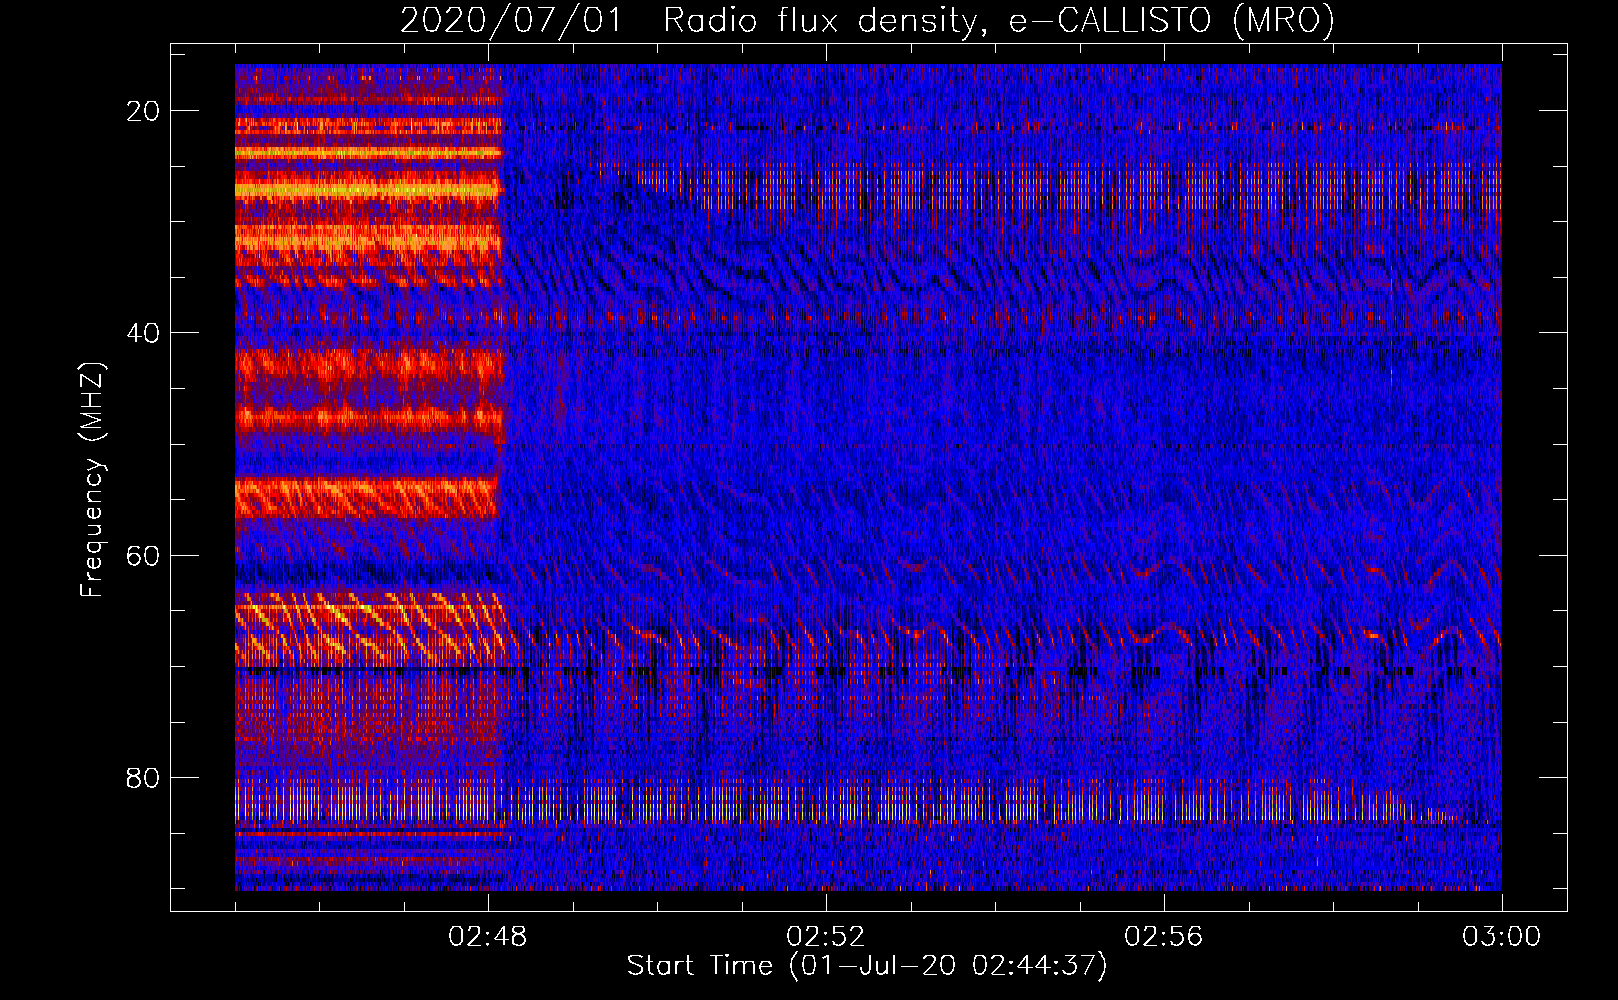1618x1000 pixels.
Task: Click the 40 MHz frequency tick label
Action: click(x=144, y=333)
